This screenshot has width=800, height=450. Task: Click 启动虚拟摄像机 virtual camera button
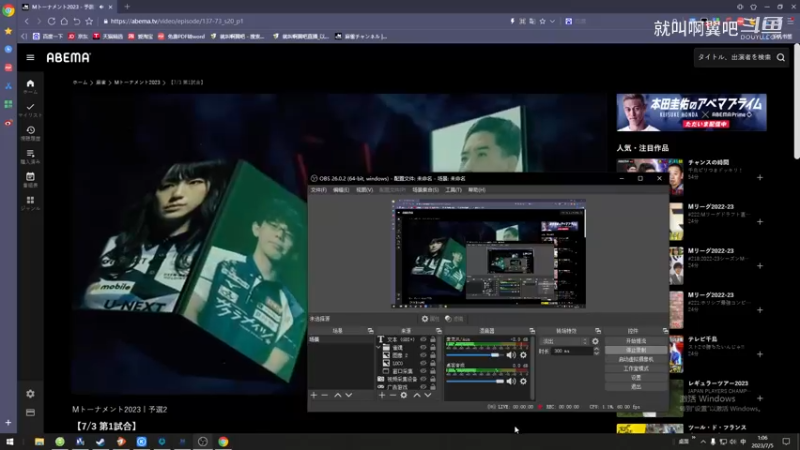pyautogui.click(x=636, y=359)
